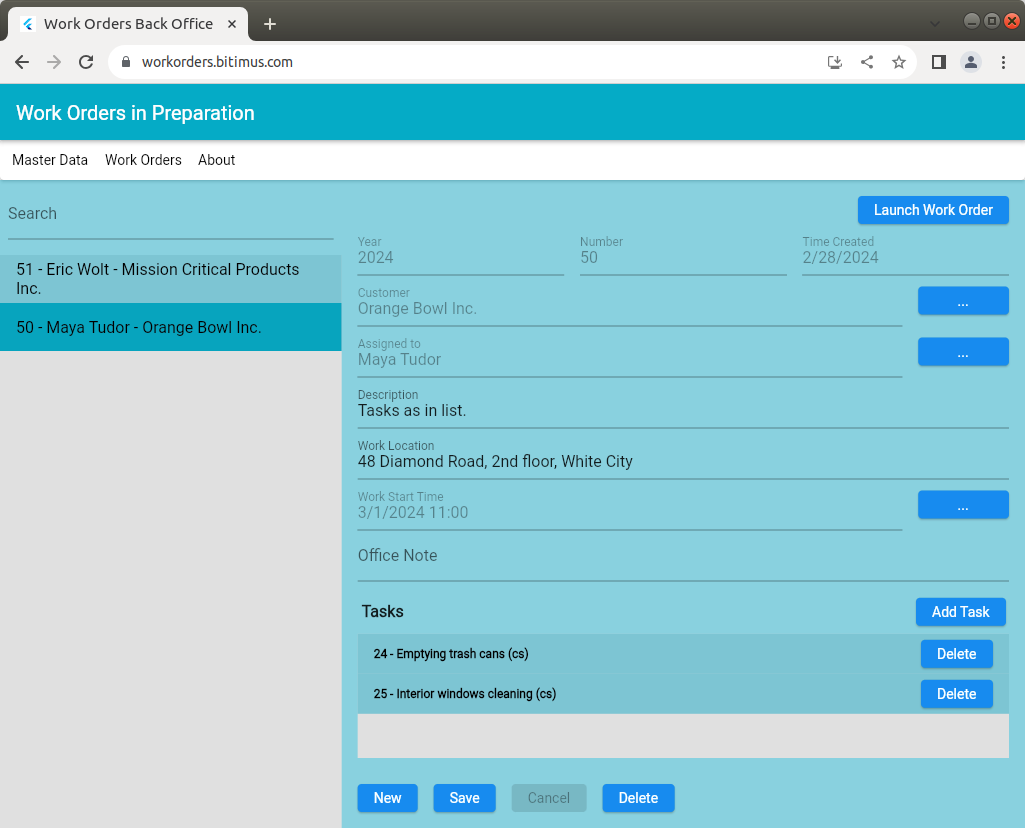Screen dimensions: 1025x828
Task: Toggle the browser side panel icon
Action: pyautogui.click(x=939, y=62)
